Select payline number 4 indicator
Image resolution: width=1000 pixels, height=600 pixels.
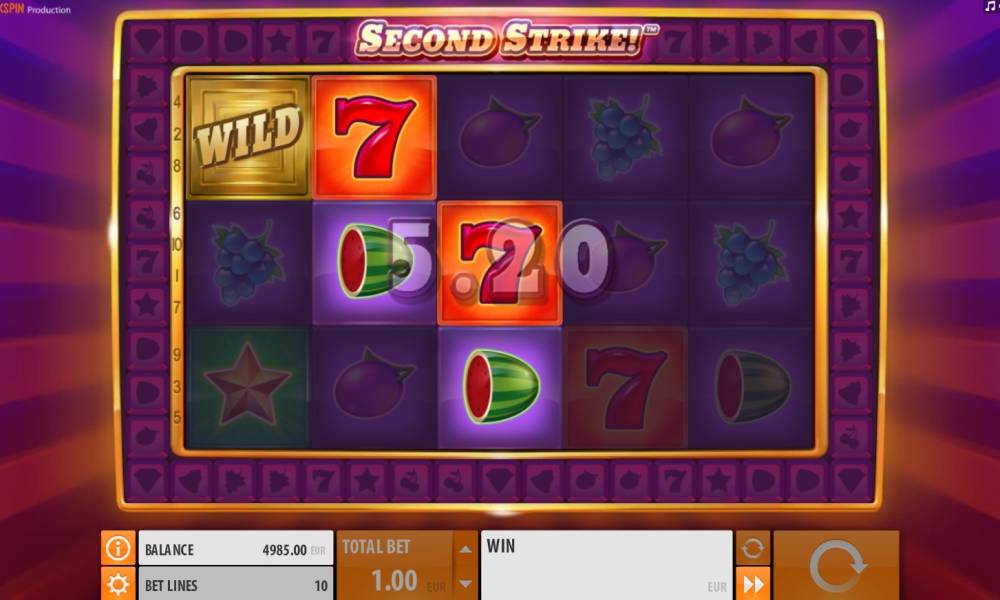coord(177,102)
